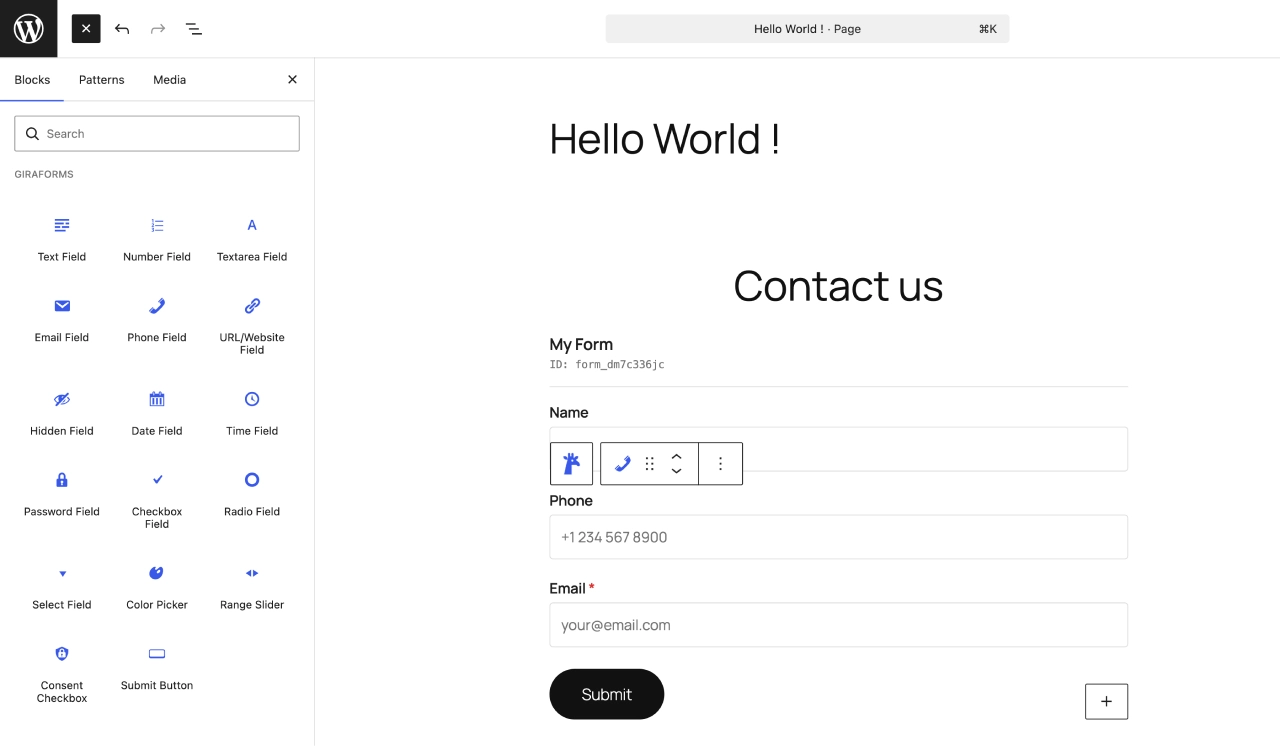The image size is (1280, 746).
Task: Open the WordPress logo menu
Action: (28, 28)
